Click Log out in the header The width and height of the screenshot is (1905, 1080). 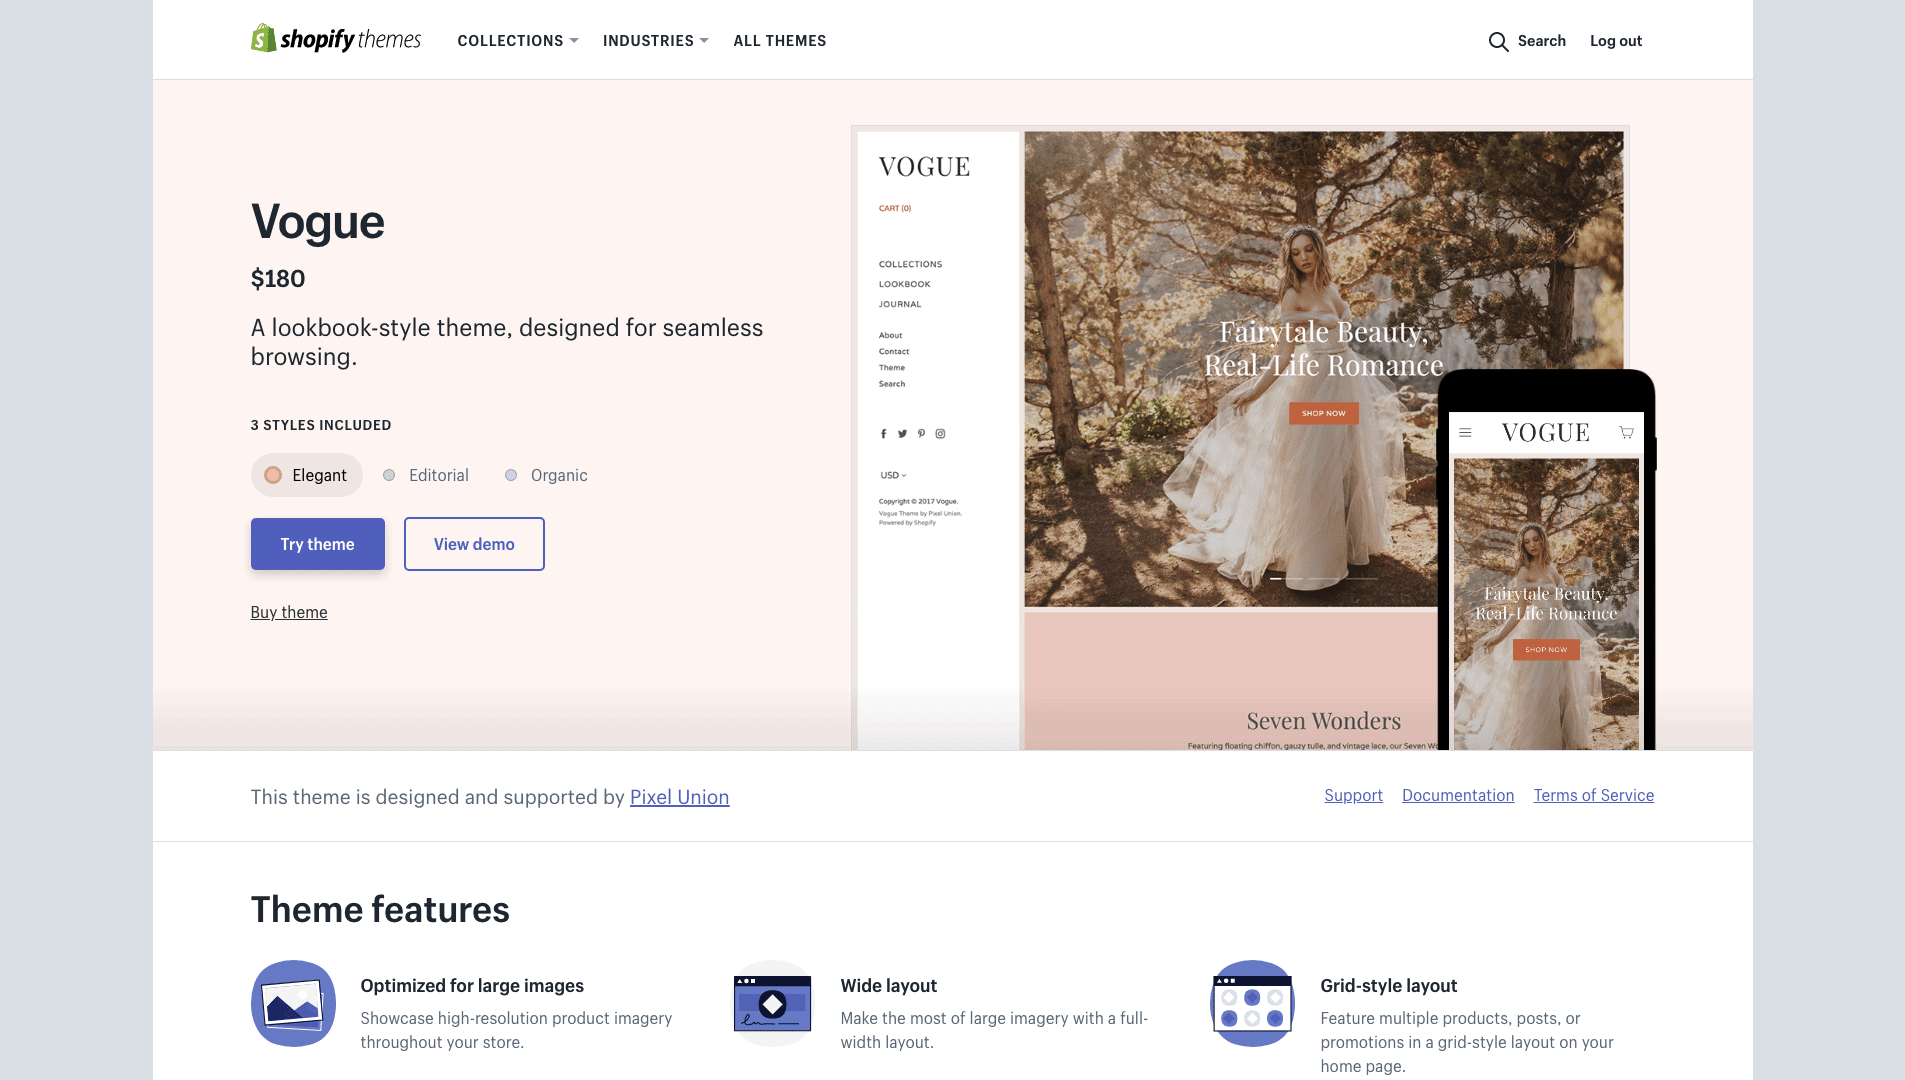click(1616, 41)
